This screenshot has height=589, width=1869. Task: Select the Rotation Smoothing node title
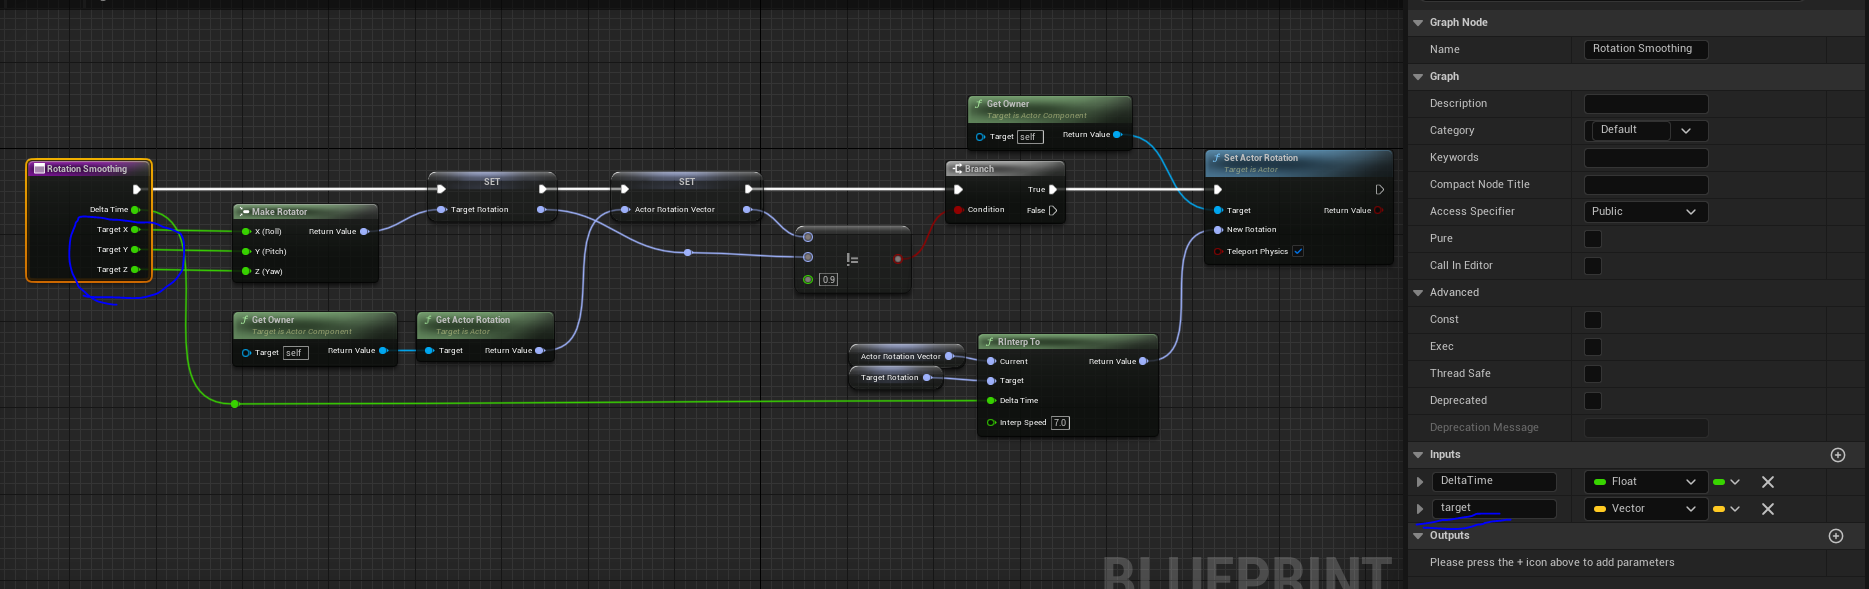tap(87, 169)
